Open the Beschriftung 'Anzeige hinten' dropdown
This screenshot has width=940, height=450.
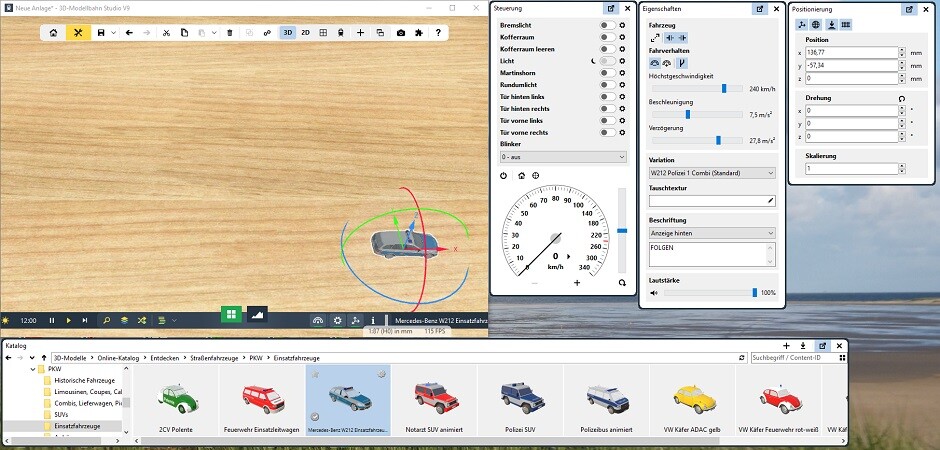712,233
